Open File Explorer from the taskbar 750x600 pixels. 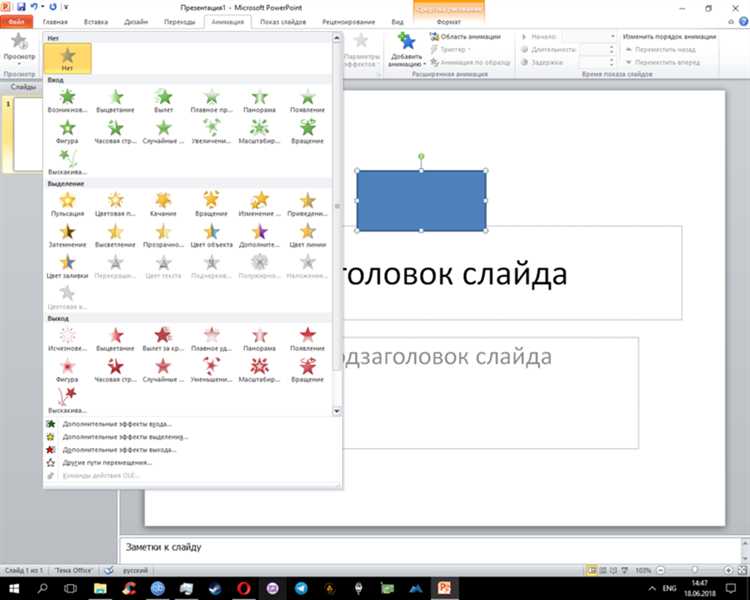100,588
